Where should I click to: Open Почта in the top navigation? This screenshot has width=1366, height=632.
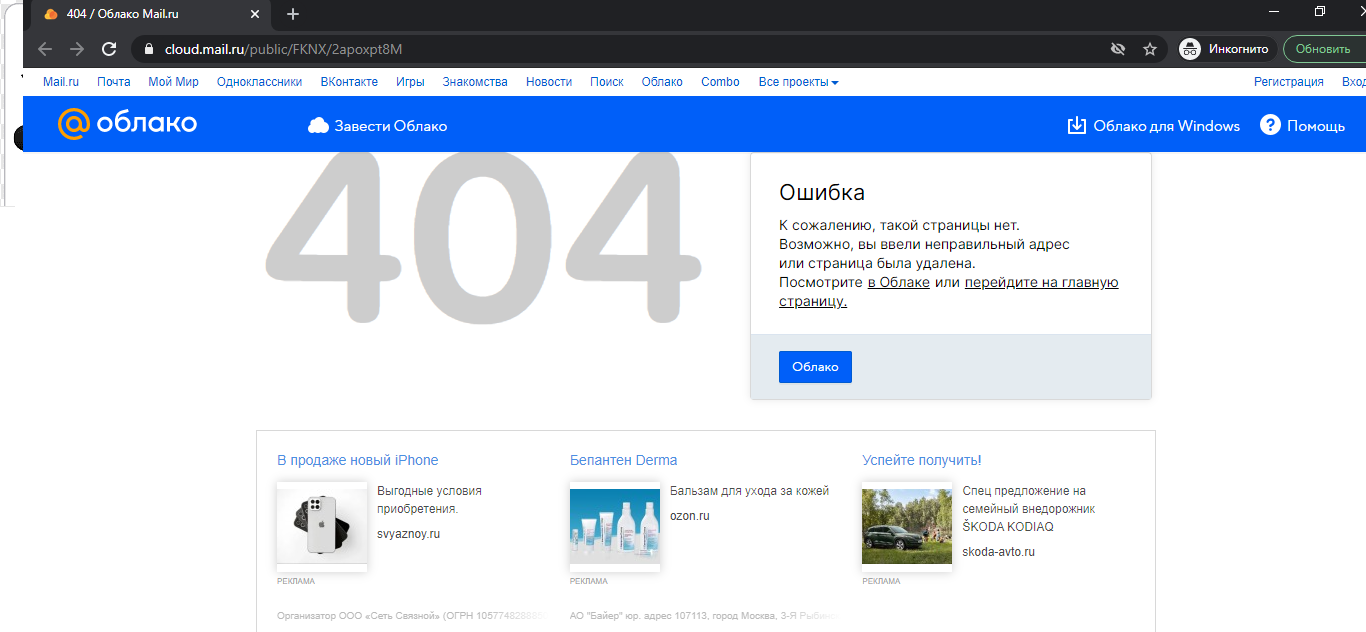click(114, 82)
